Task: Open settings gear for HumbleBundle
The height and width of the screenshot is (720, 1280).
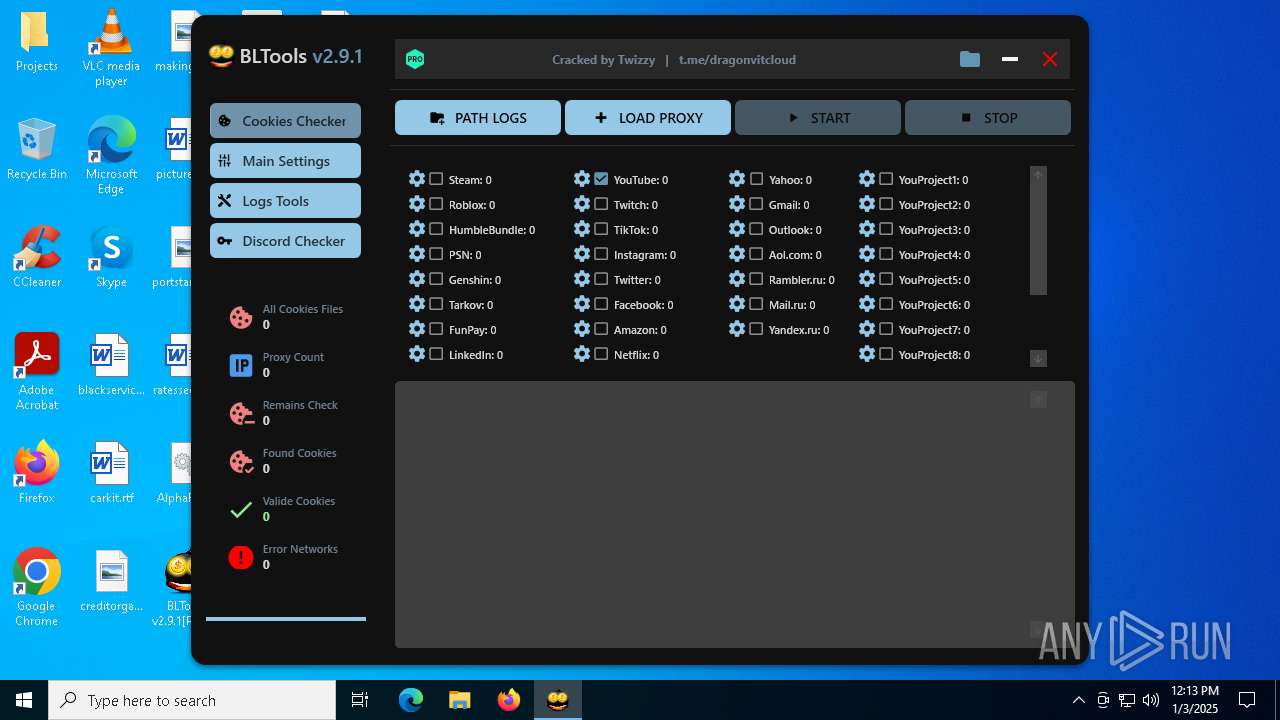Action: coord(417,229)
